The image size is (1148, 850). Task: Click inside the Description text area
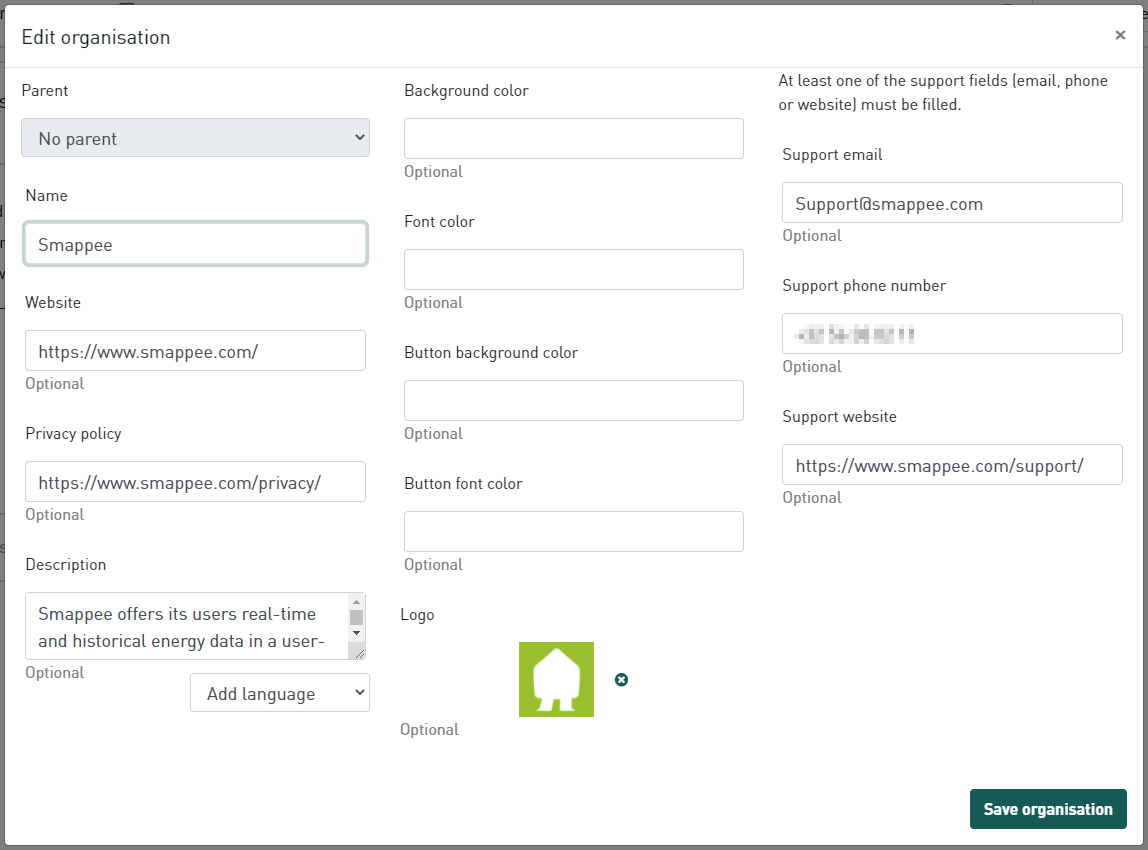187,626
